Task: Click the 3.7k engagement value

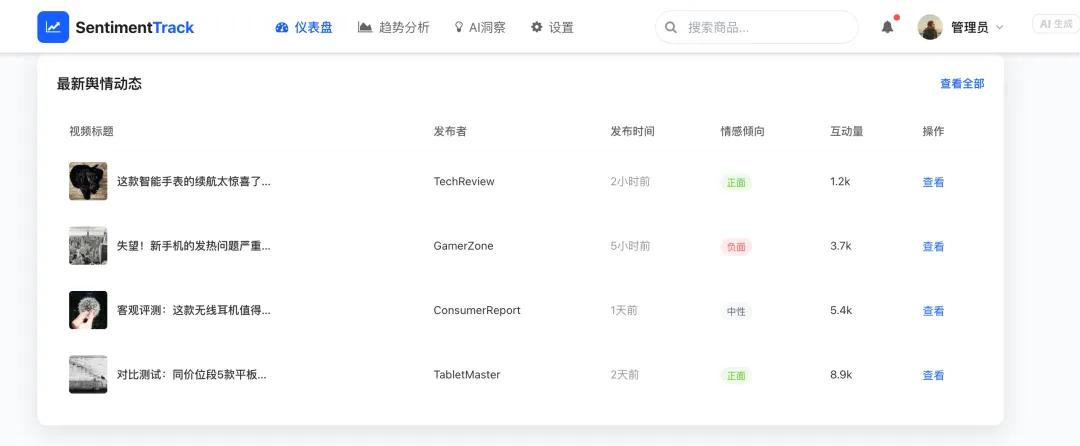Action: click(841, 246)
